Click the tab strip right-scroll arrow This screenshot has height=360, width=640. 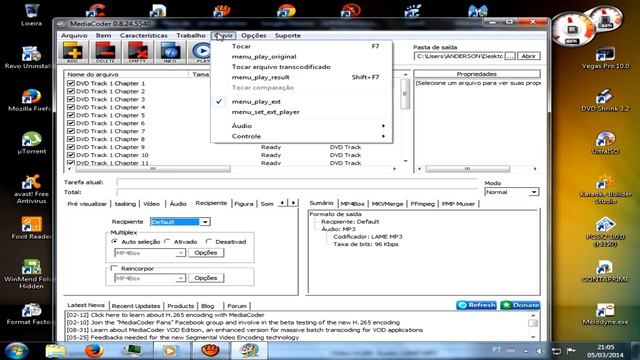point(293,202)
